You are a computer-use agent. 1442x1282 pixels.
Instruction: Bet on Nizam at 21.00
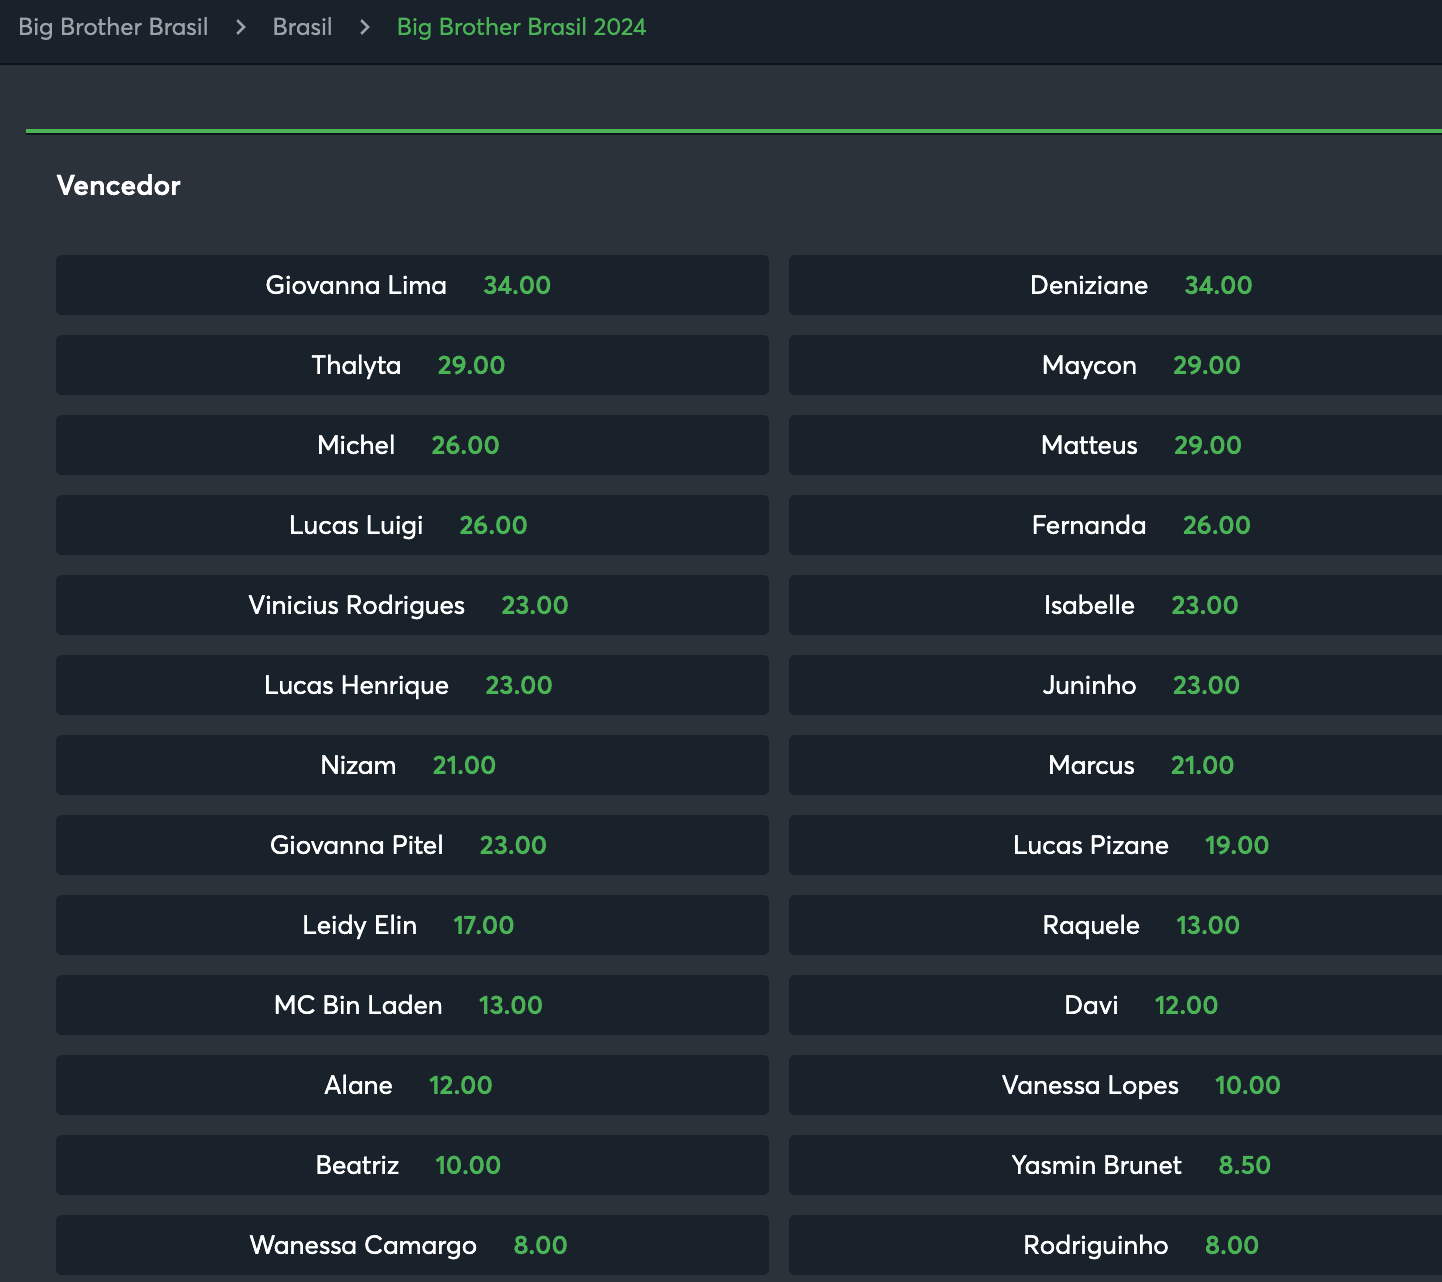412,765
